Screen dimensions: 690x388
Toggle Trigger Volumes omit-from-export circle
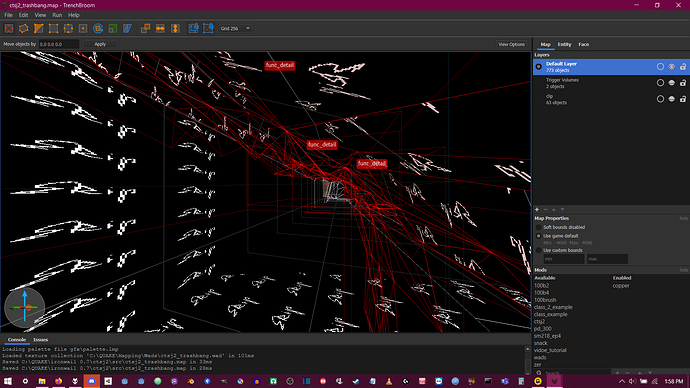coord(660,83)
